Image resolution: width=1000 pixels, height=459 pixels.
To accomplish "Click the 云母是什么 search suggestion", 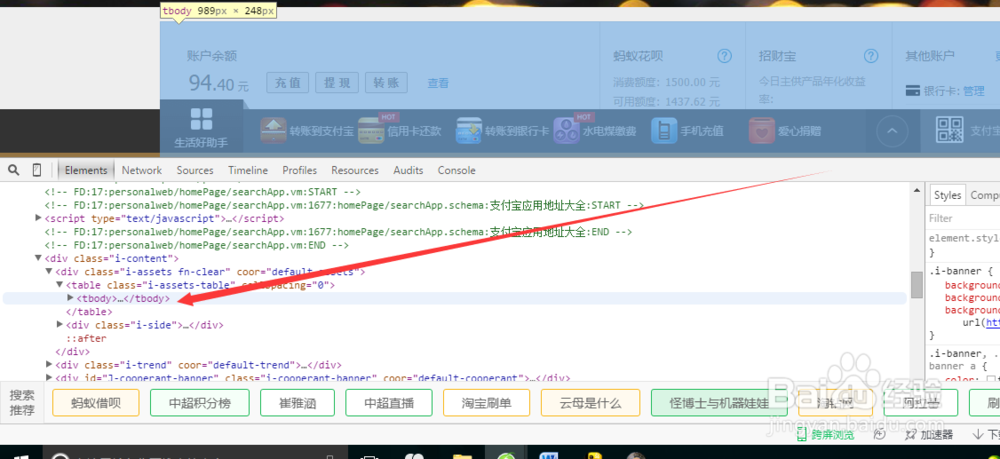I will [x=591, y=402].
